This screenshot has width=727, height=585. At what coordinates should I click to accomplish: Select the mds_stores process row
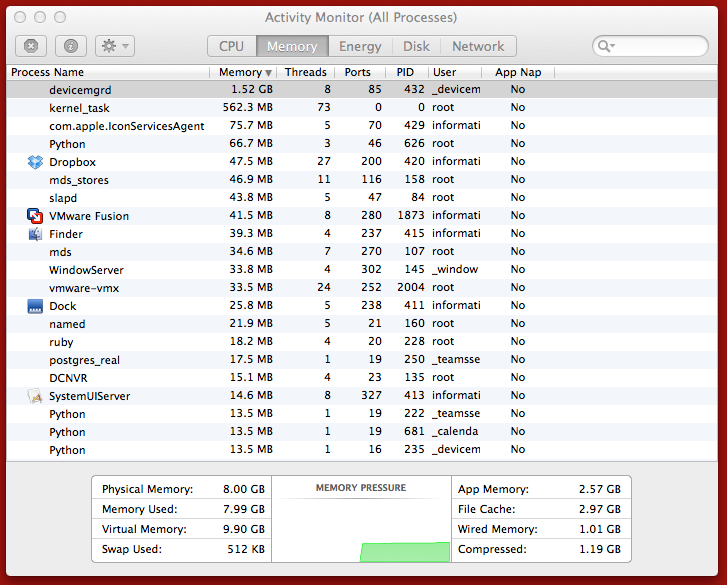coord(362,180)
